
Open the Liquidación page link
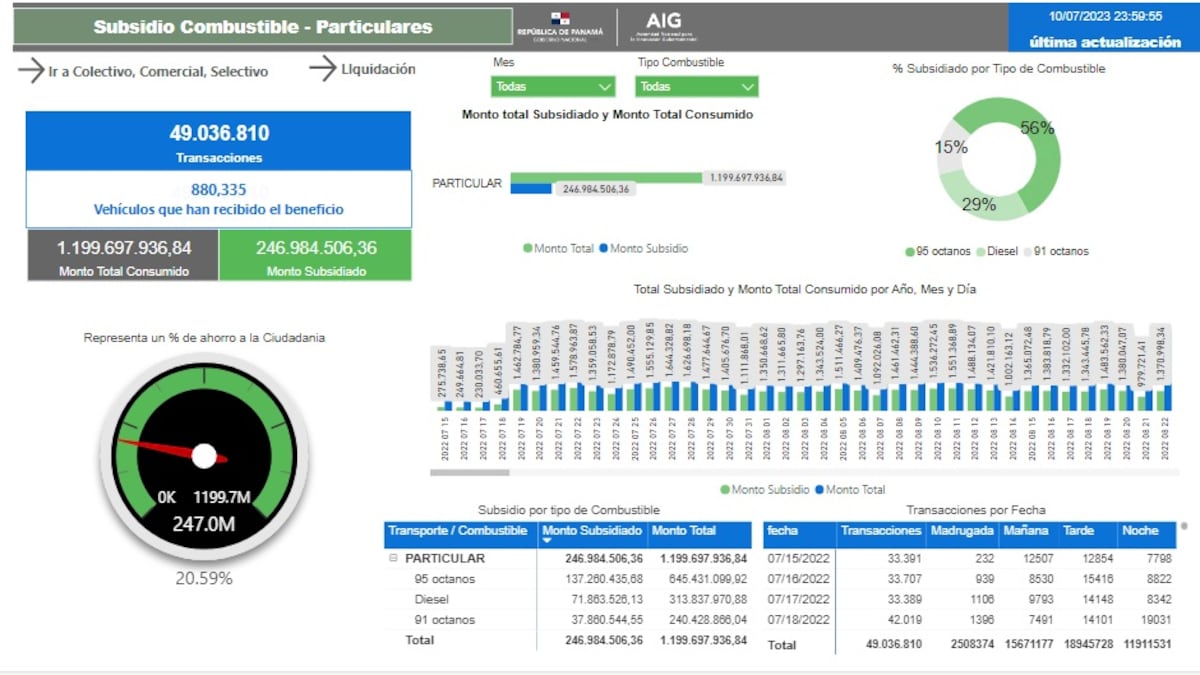point(378,69)
